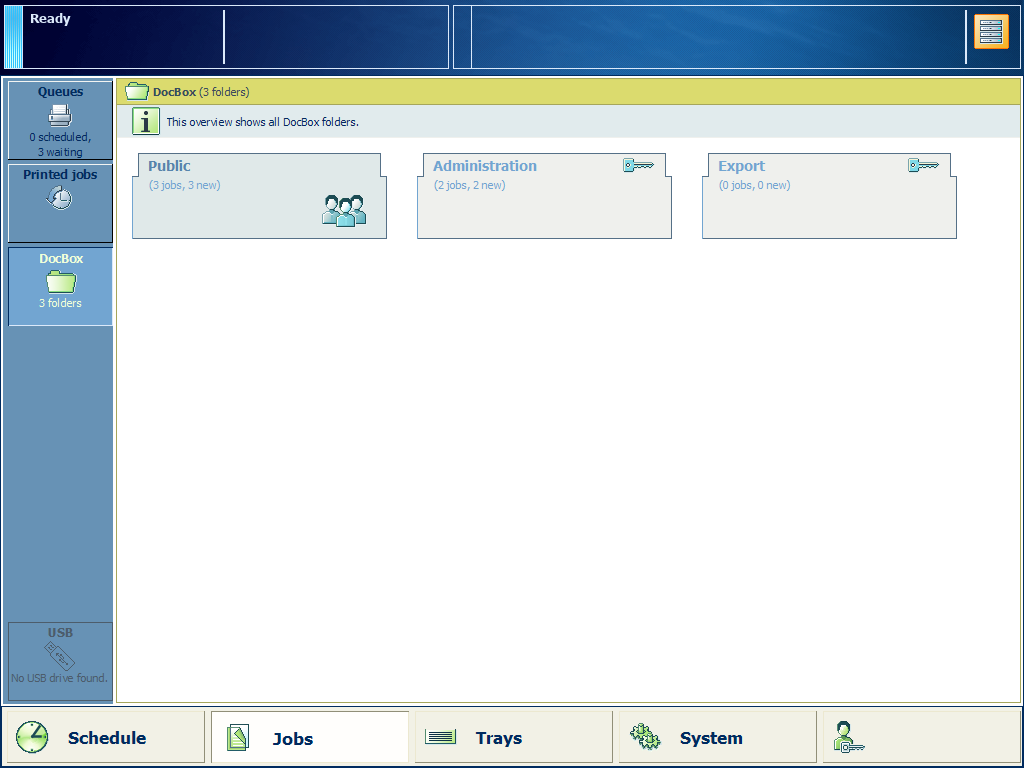Switch to the Schedule view
Viewport: 1024px width, 768px height.
coord(104,737)
